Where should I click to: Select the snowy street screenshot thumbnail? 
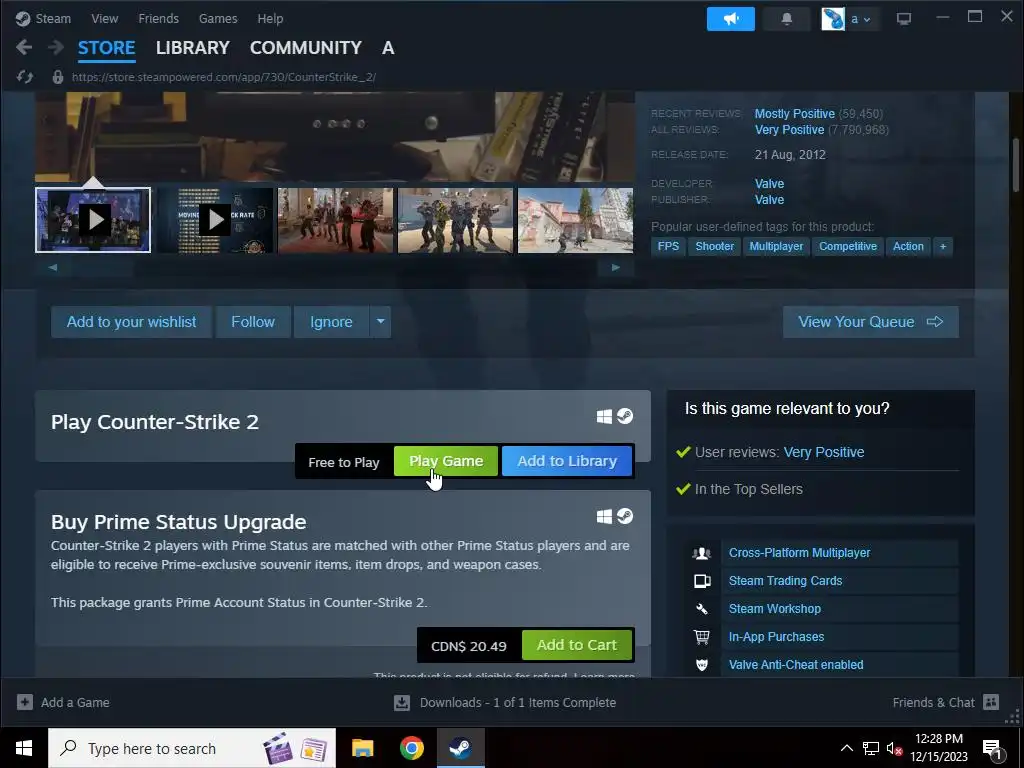[x=575, y=220]
